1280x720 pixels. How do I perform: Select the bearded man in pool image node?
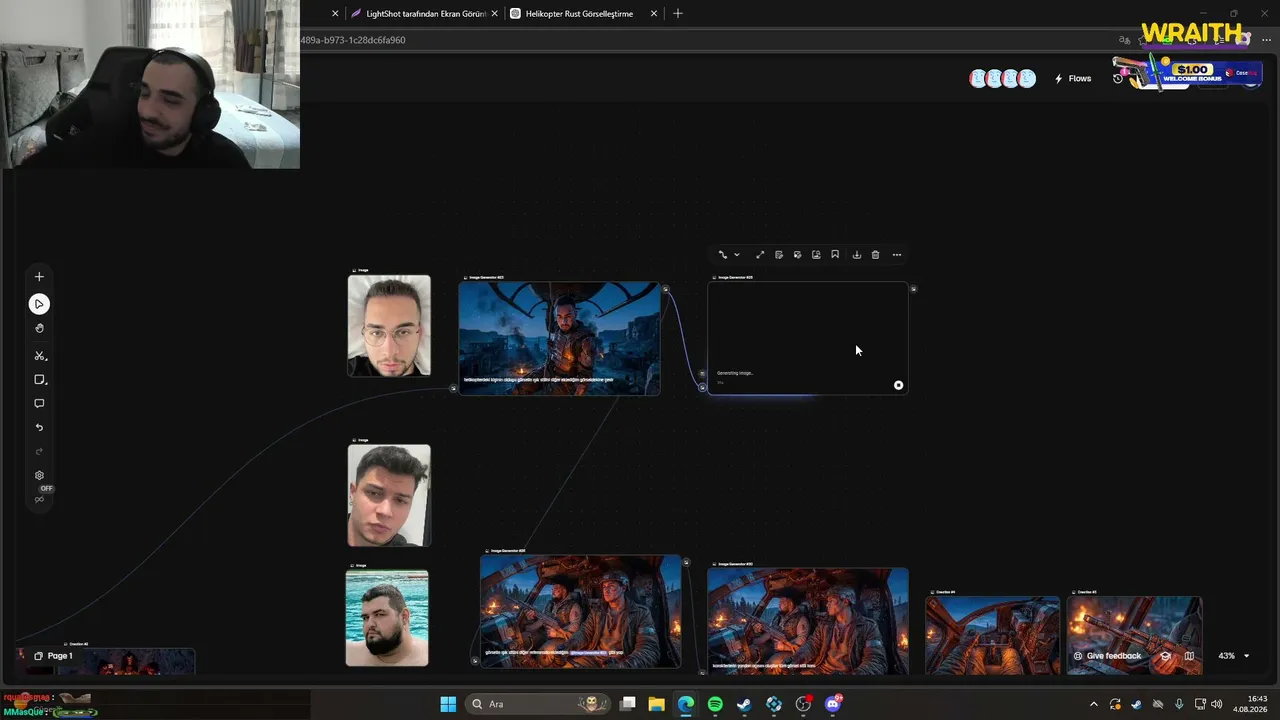(387, 618)
